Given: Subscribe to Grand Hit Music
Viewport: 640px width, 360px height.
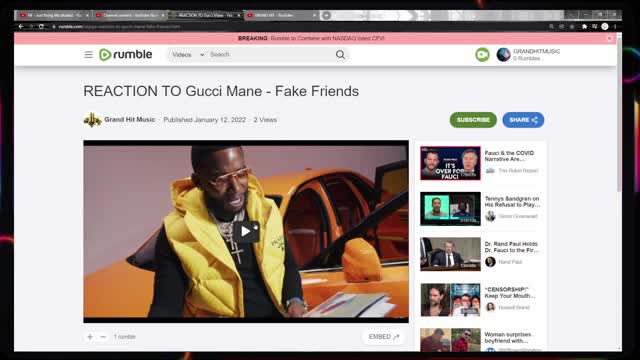Looking at the screenshot, I should click(473, 120).
